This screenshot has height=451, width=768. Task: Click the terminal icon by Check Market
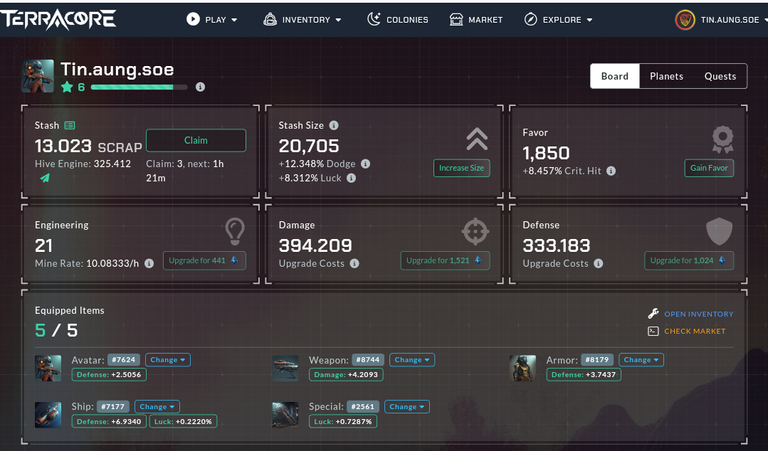click(x=653, y=331)
